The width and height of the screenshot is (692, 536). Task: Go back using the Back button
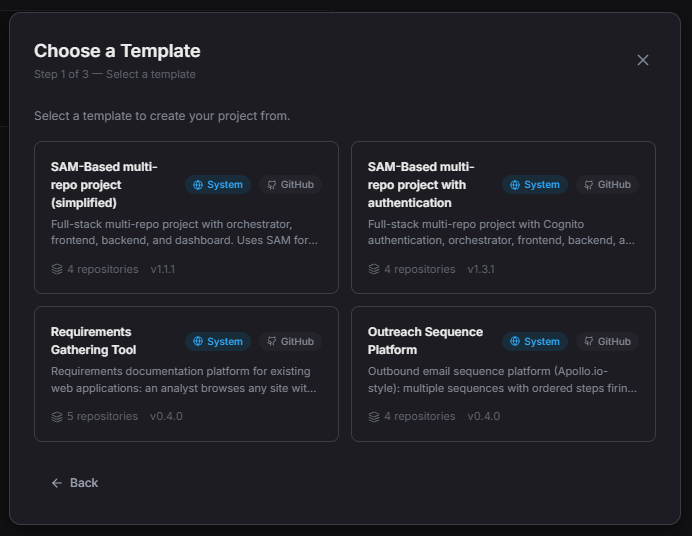point(75,483)
